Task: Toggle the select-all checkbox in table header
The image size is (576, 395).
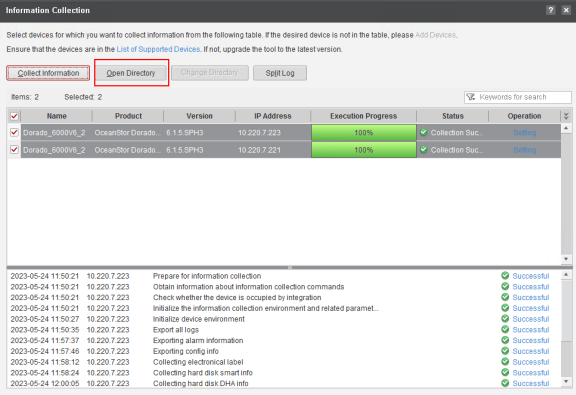Action: tap(14, 116)
